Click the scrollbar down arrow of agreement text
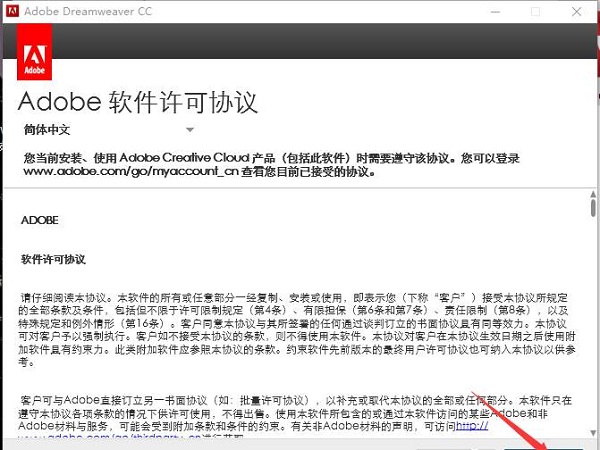The image size is (600, 450). click(x=593, y=432)
